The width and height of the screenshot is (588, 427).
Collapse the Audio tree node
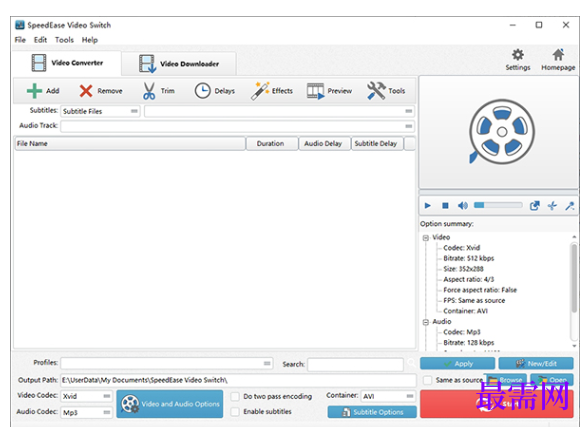click(426, 322)
